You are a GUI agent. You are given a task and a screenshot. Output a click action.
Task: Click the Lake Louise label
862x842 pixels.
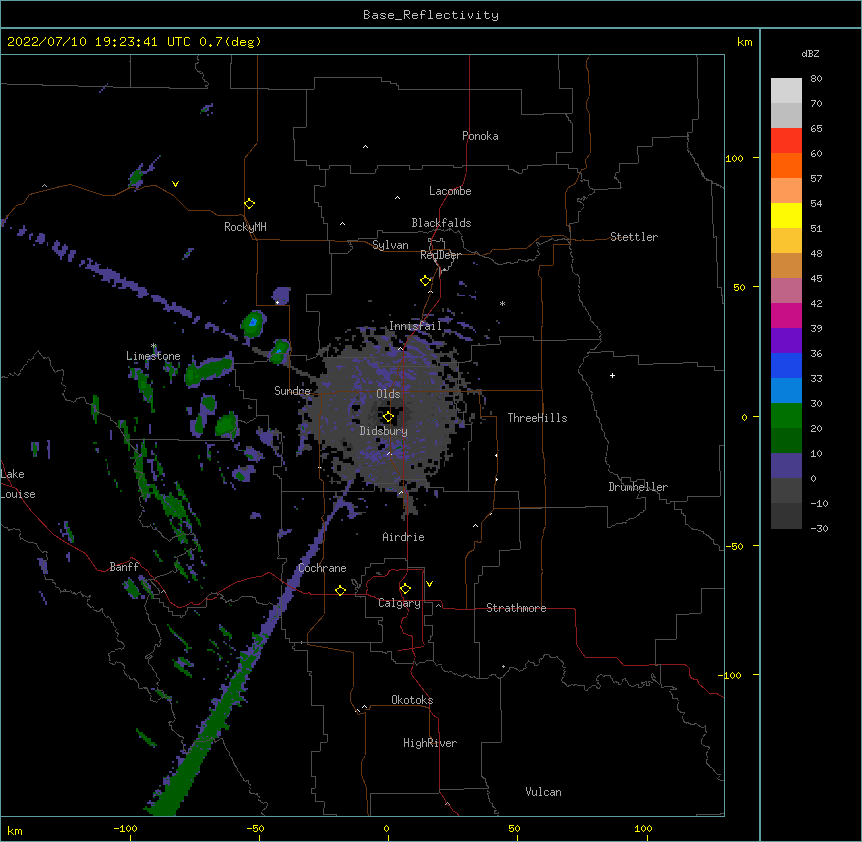pos(18,484)
